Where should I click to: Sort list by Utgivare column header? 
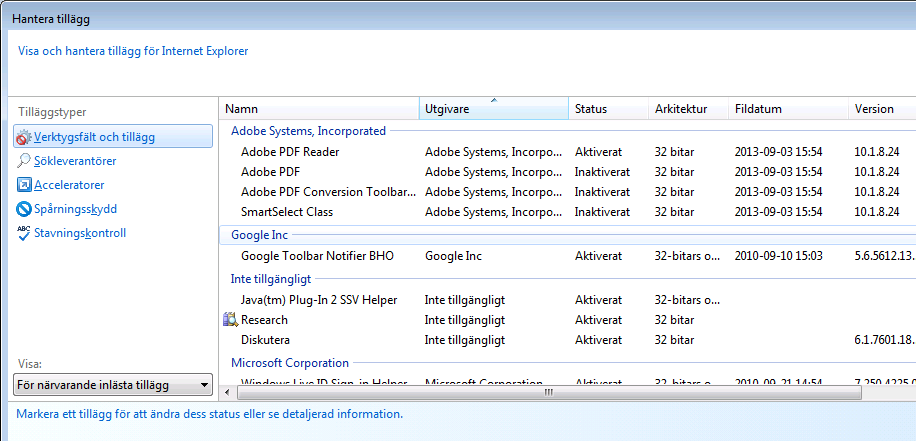[x=494, y=109]
